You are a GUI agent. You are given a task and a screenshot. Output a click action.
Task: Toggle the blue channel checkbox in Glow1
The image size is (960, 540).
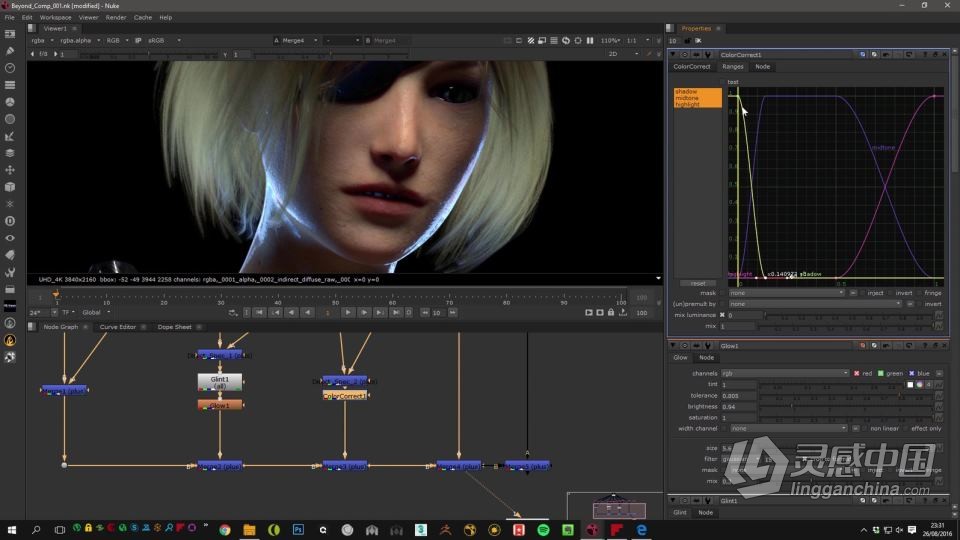pyautogui.click(x=912, y=373)
